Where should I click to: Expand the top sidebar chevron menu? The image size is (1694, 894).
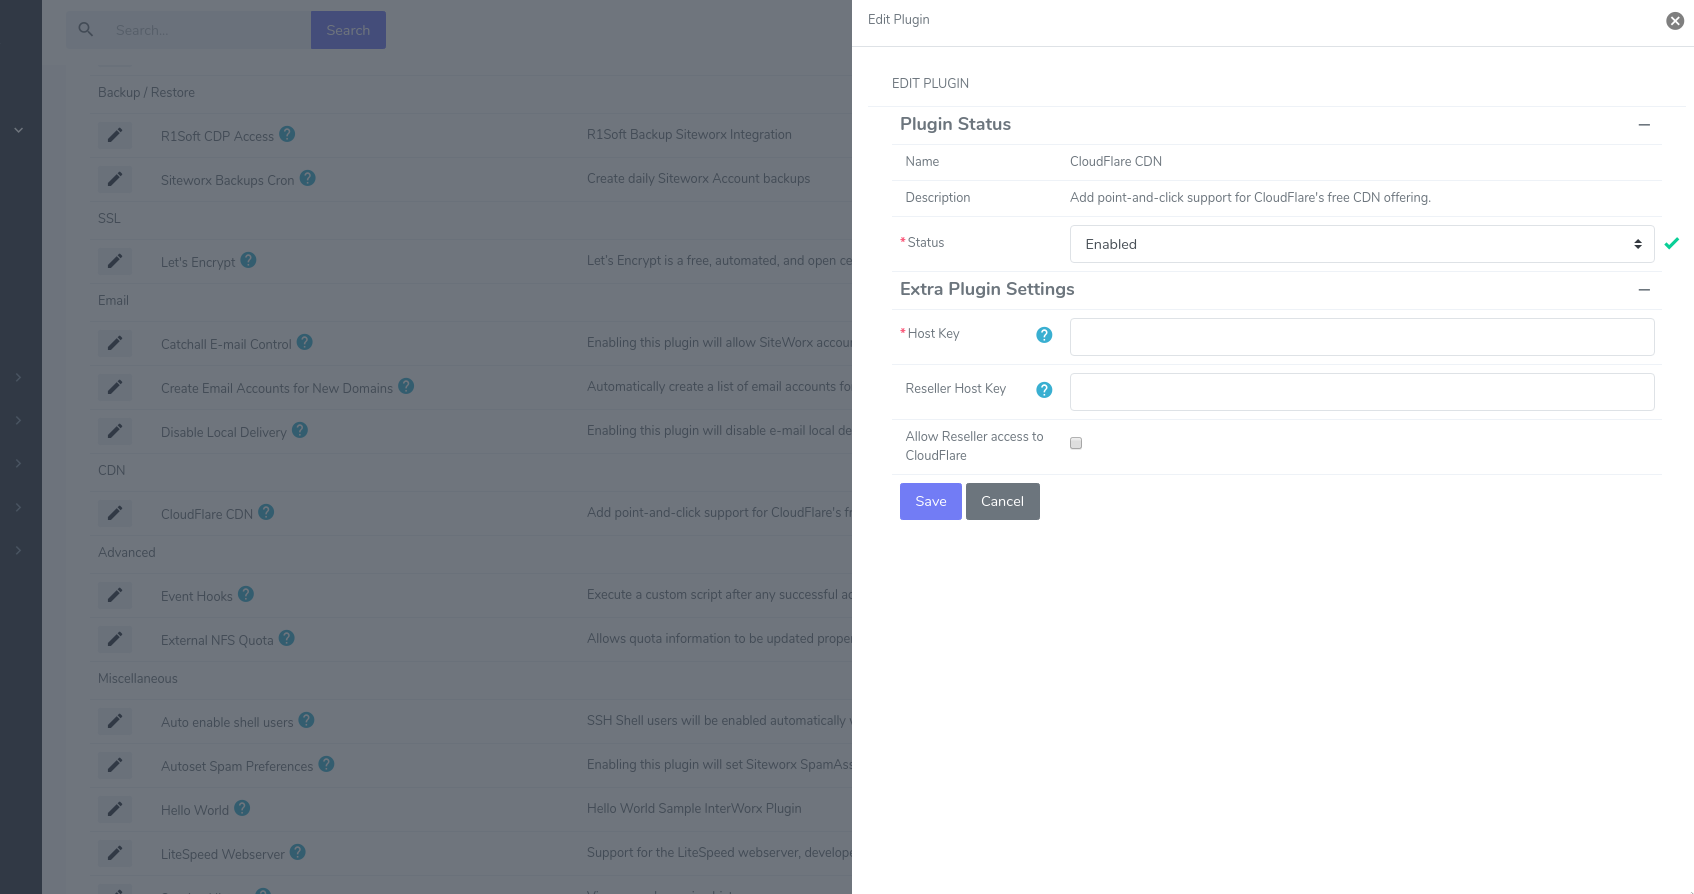[18, 130]
